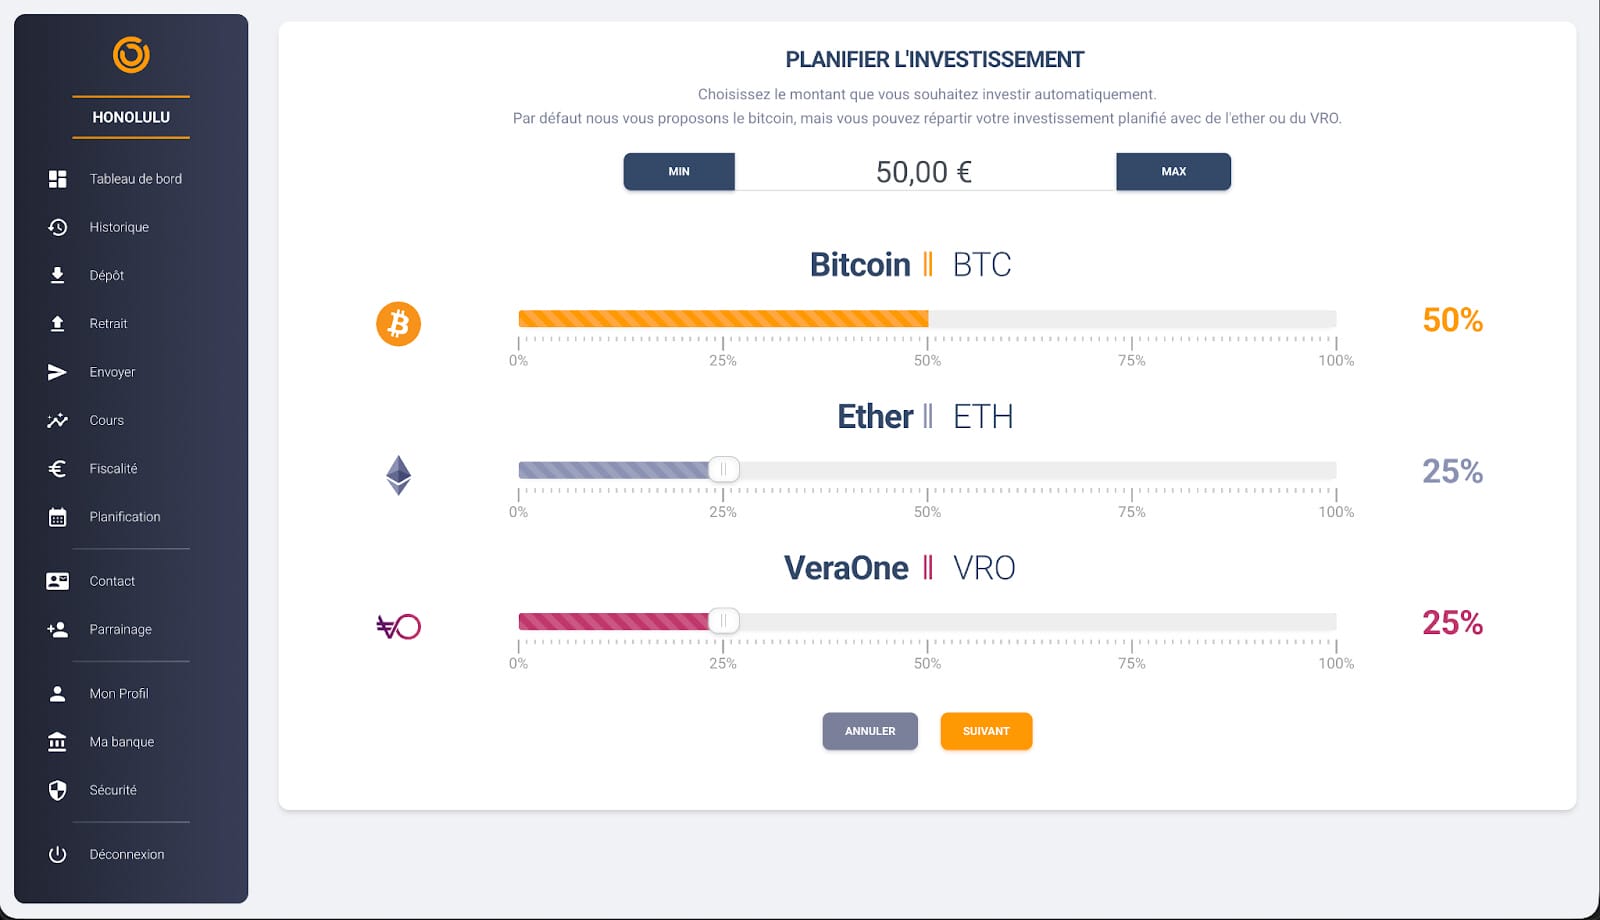Click the orange SUIVANT button

point(986,731)
